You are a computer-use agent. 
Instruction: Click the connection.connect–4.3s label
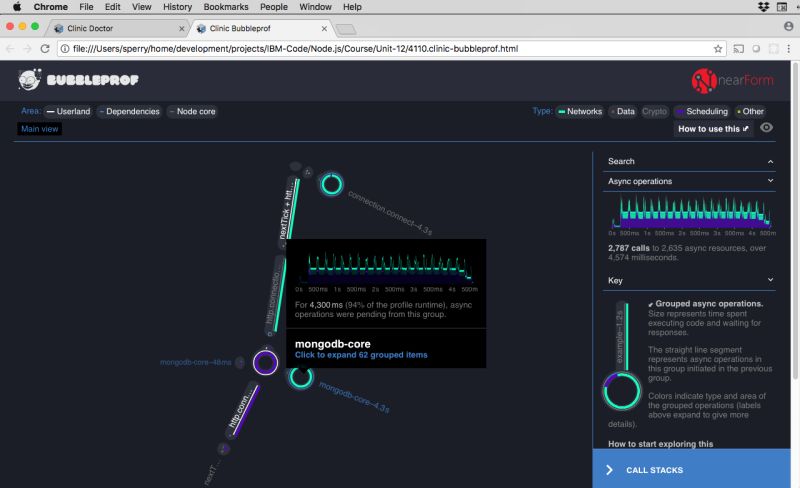click(390, 212)
